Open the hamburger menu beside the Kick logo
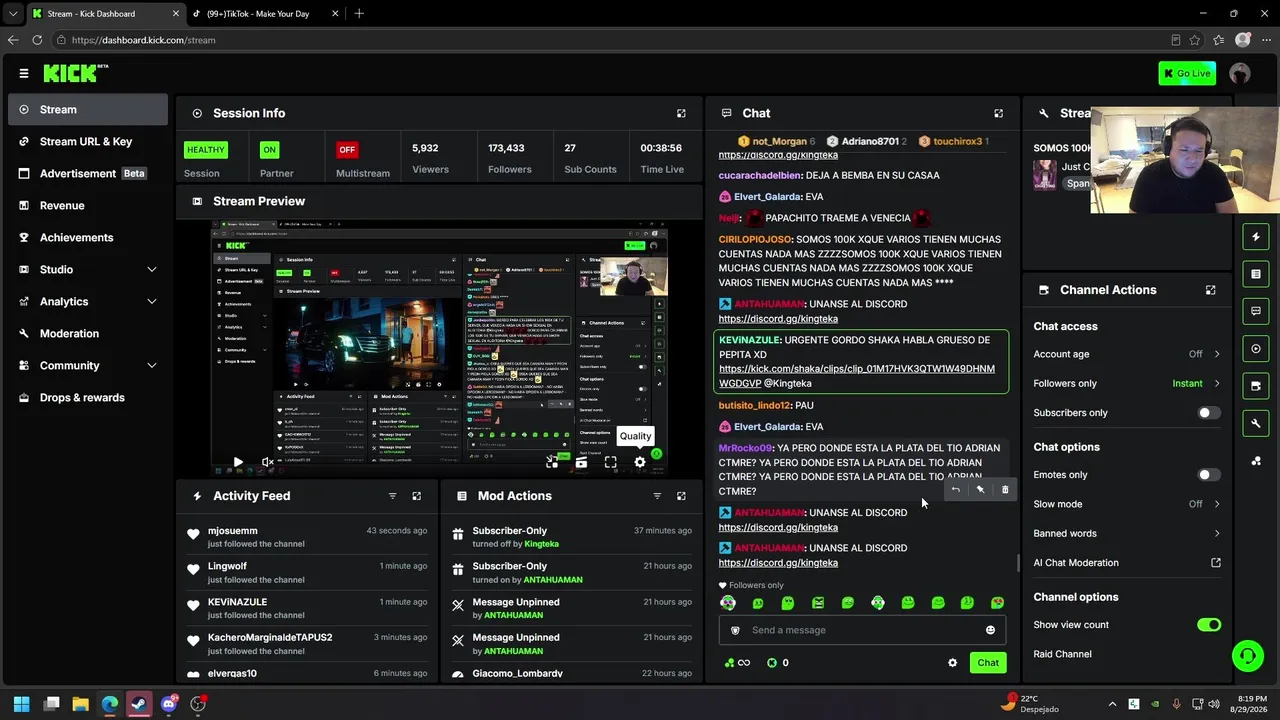Viewport: 1280px width, 720px height. (x=24, y=73)
